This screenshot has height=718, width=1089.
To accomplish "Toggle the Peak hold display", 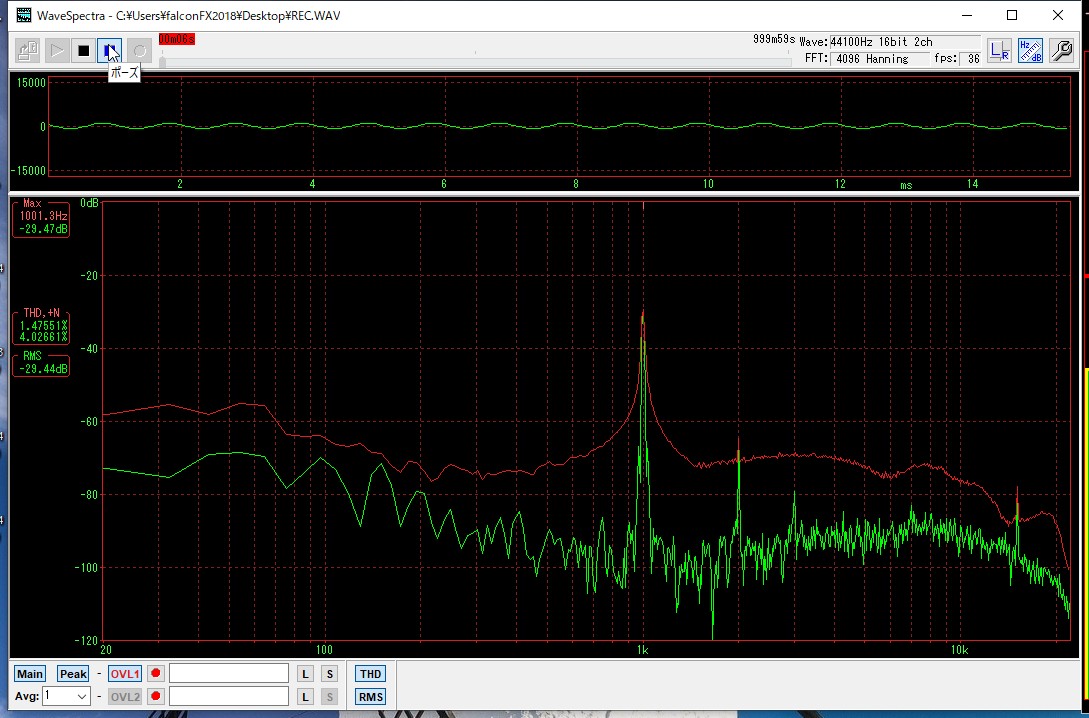I will coord(73,674).
